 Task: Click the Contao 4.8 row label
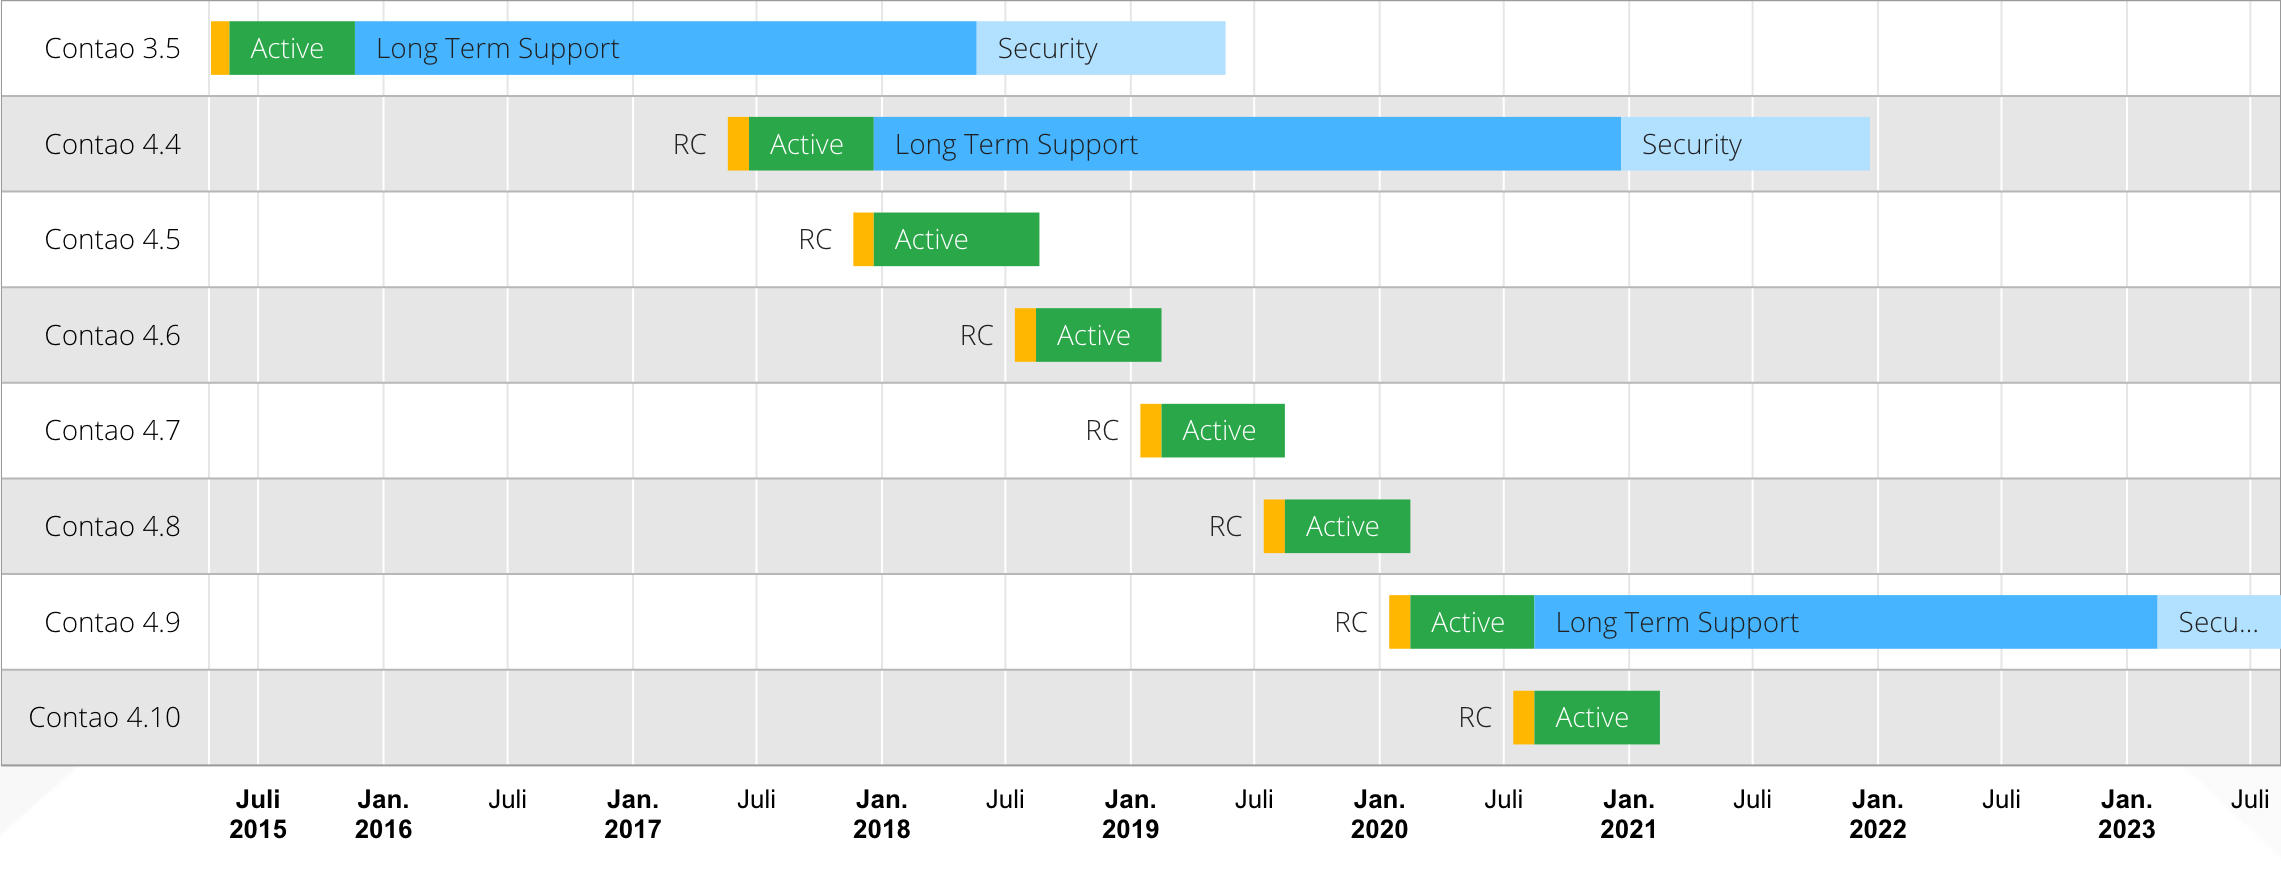pyautogui.click(x=112, y=526)
